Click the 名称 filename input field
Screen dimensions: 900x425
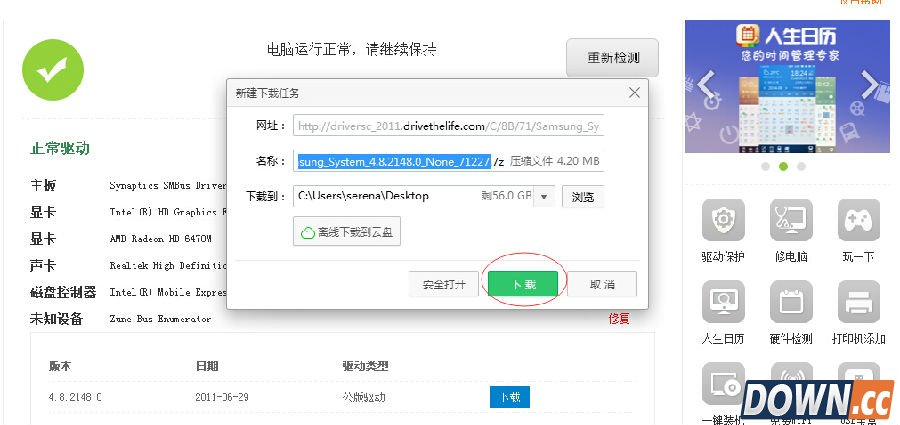[x=448, y=161]
